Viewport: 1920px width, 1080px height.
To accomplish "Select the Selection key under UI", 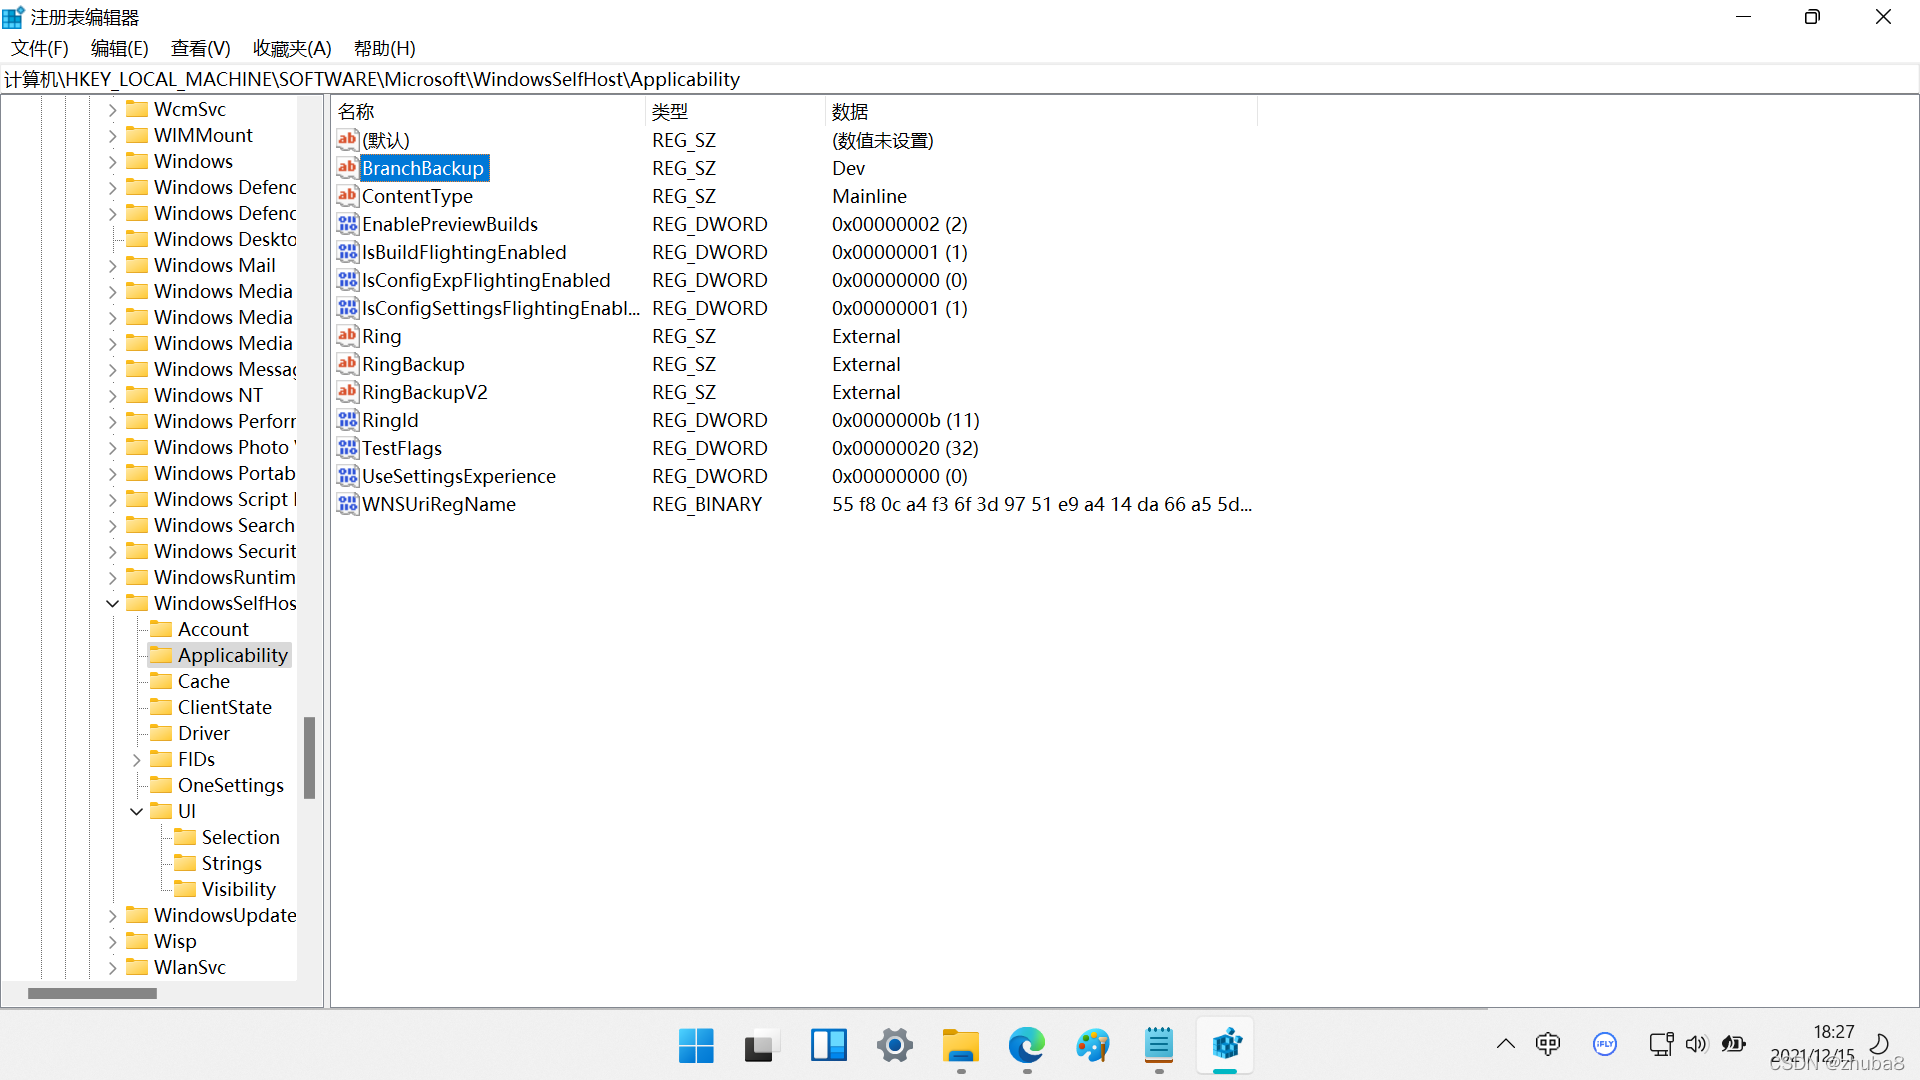I will (241, 837).
